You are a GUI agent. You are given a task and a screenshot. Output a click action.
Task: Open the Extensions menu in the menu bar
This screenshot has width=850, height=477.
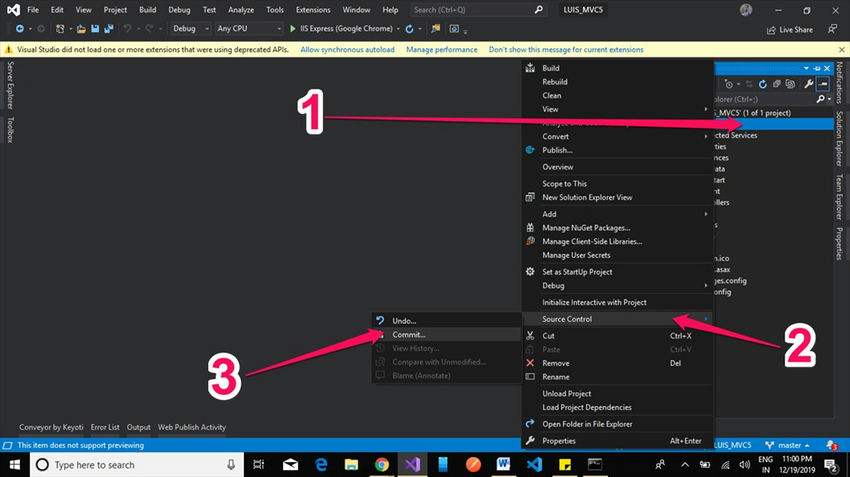point(313,10)
